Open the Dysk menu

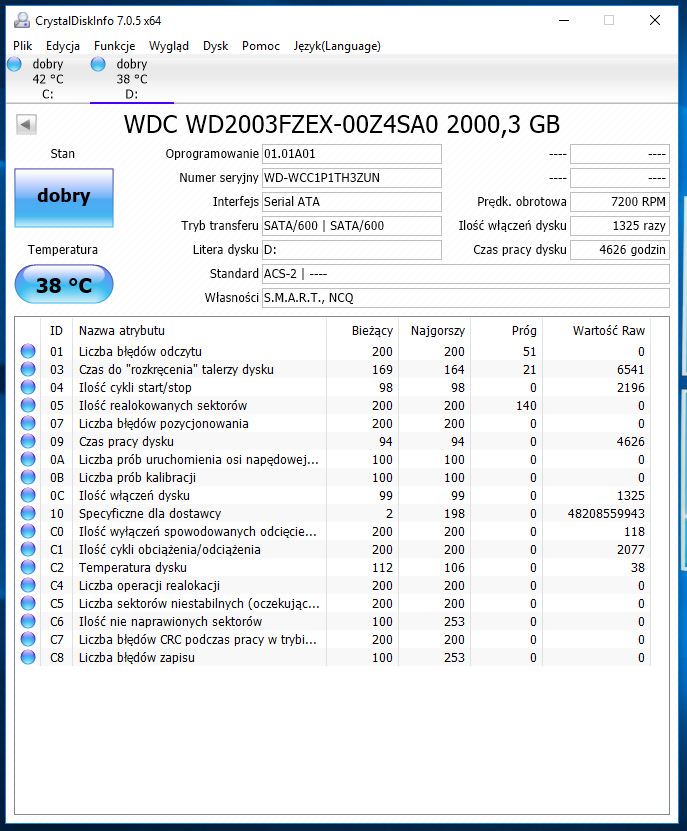click(215, 46)
